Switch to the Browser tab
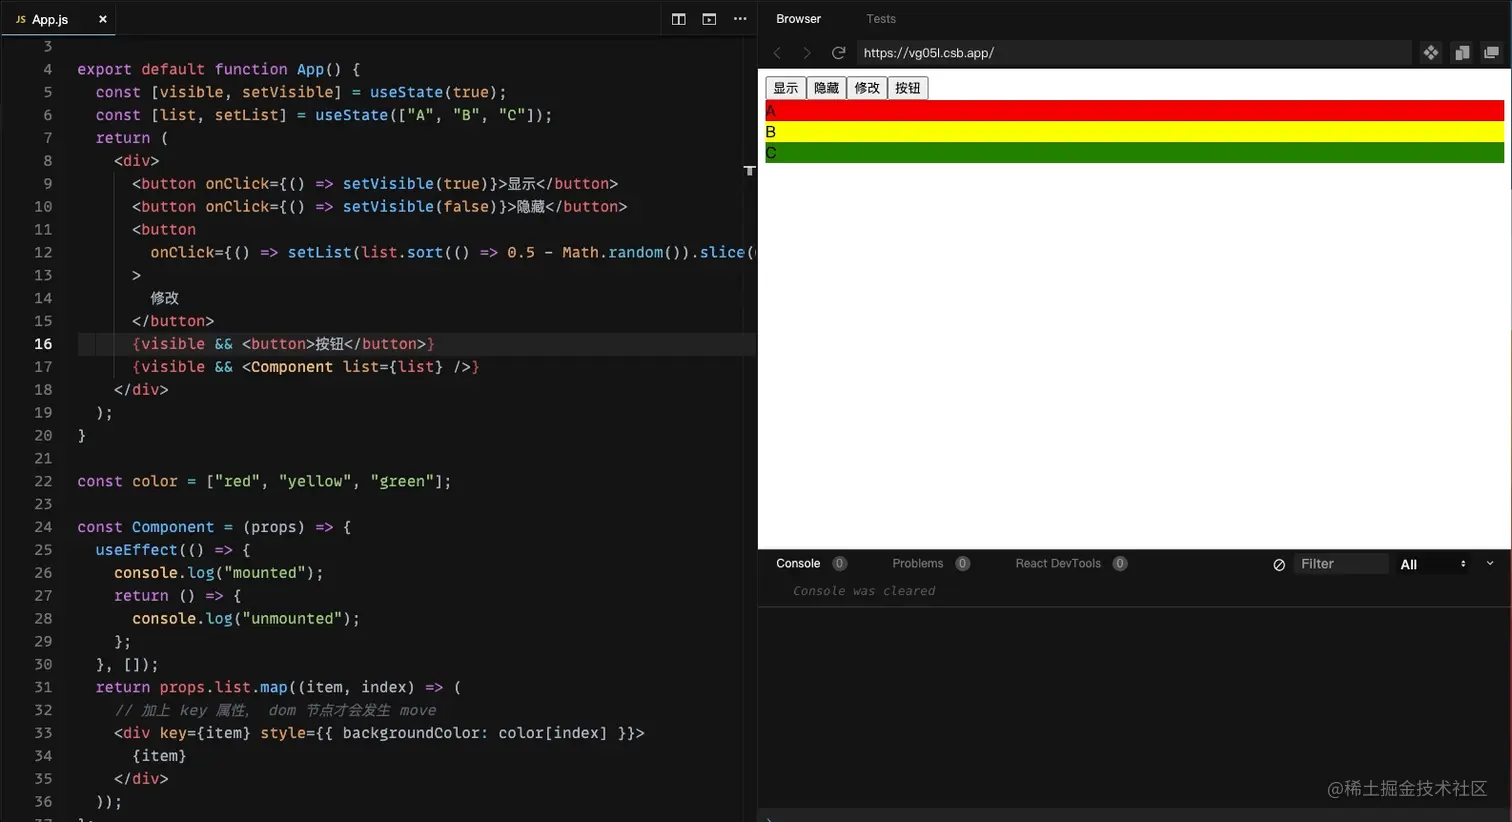This screenshot has height=822, width=1512. (798, 19)
